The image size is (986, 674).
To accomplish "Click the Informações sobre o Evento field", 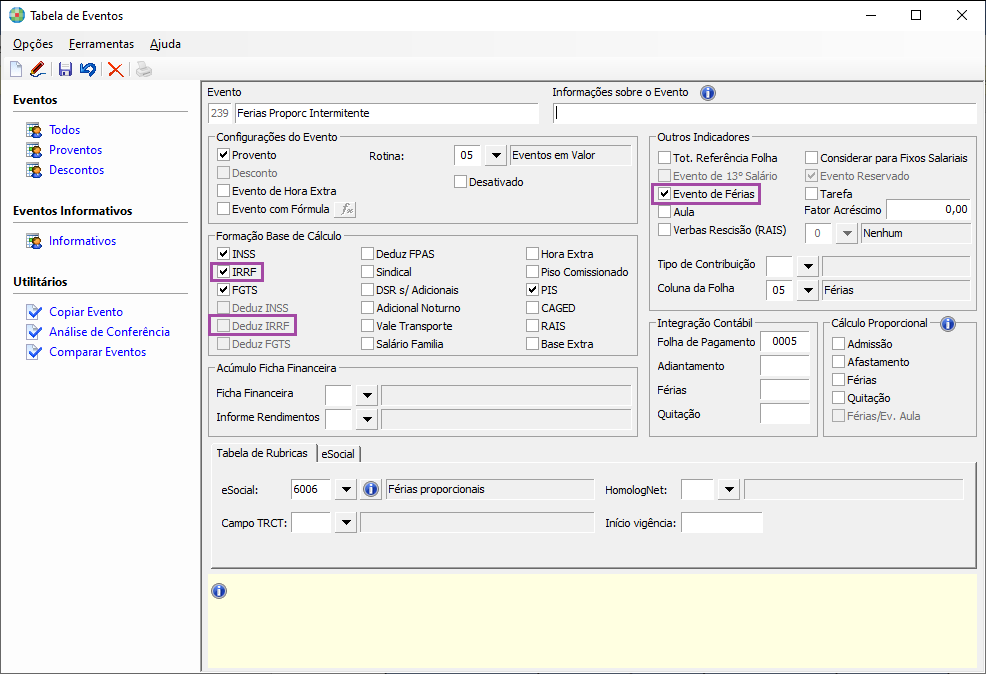I will click(764, 113).
